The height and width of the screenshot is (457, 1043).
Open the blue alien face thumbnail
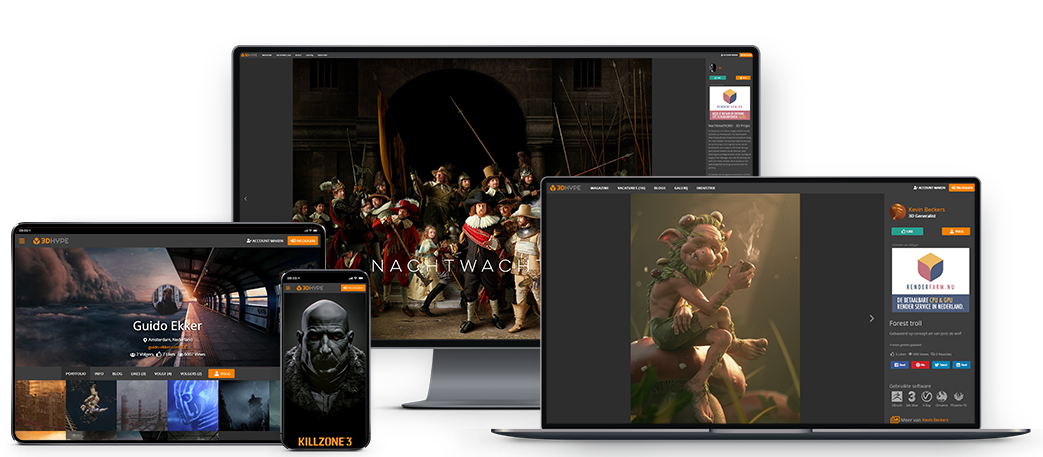coord(193,406)
